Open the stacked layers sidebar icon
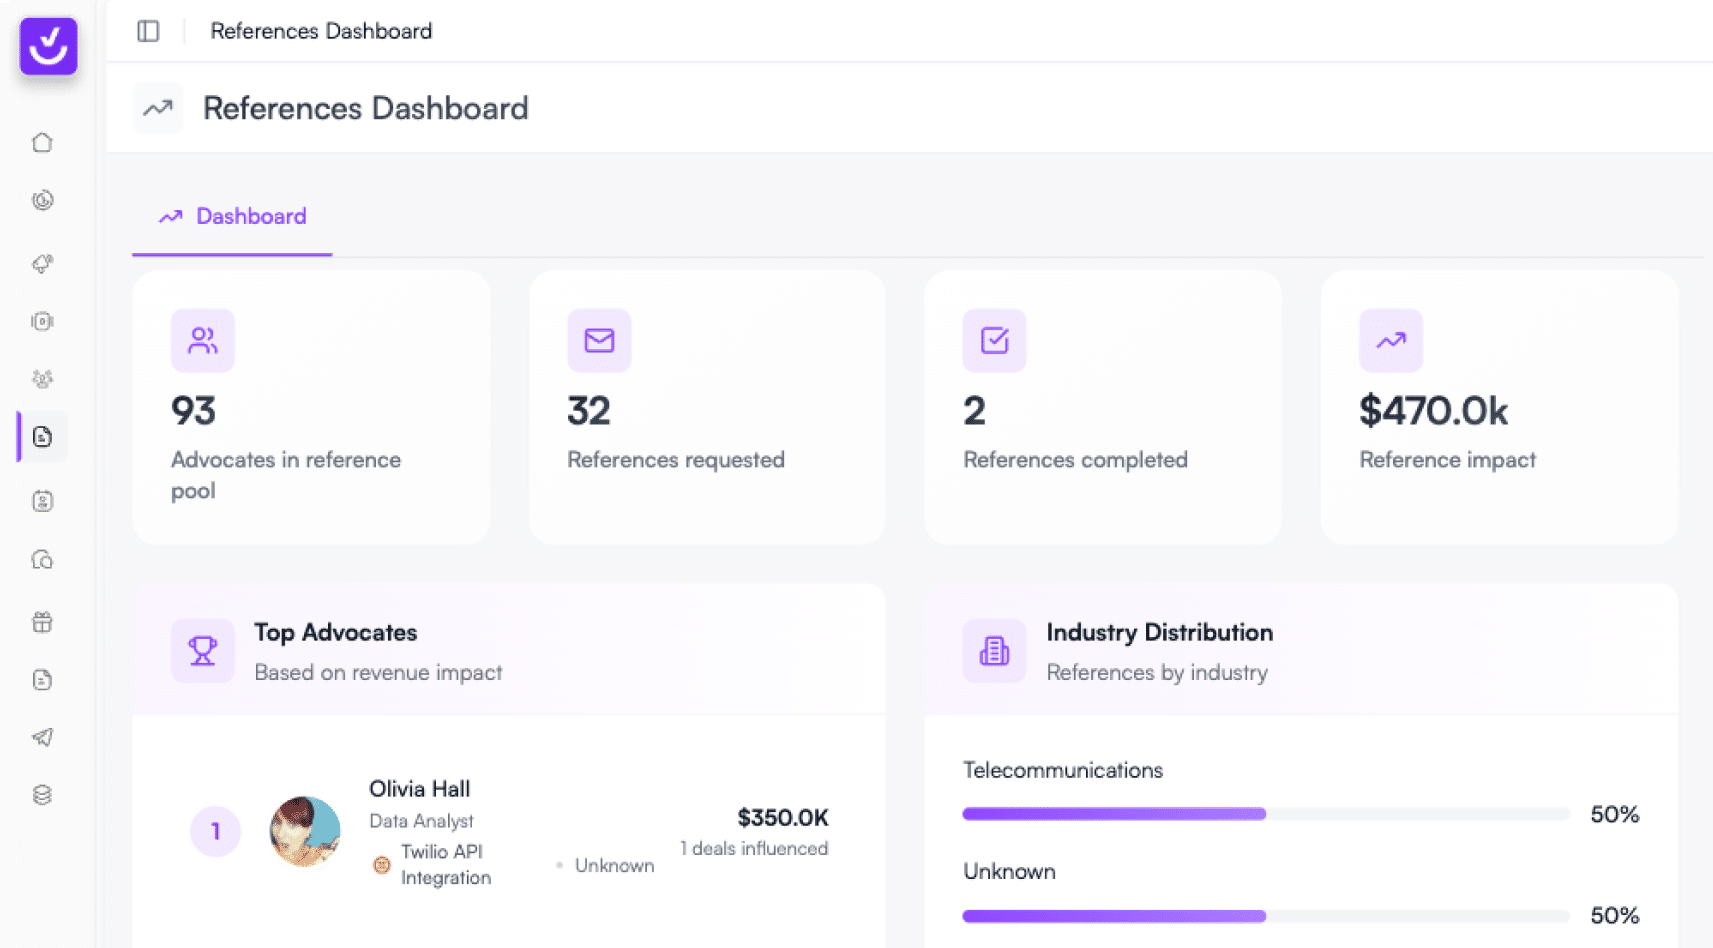Image resolution: width=1713 pixels, height=948 pixels. (42, 795)
